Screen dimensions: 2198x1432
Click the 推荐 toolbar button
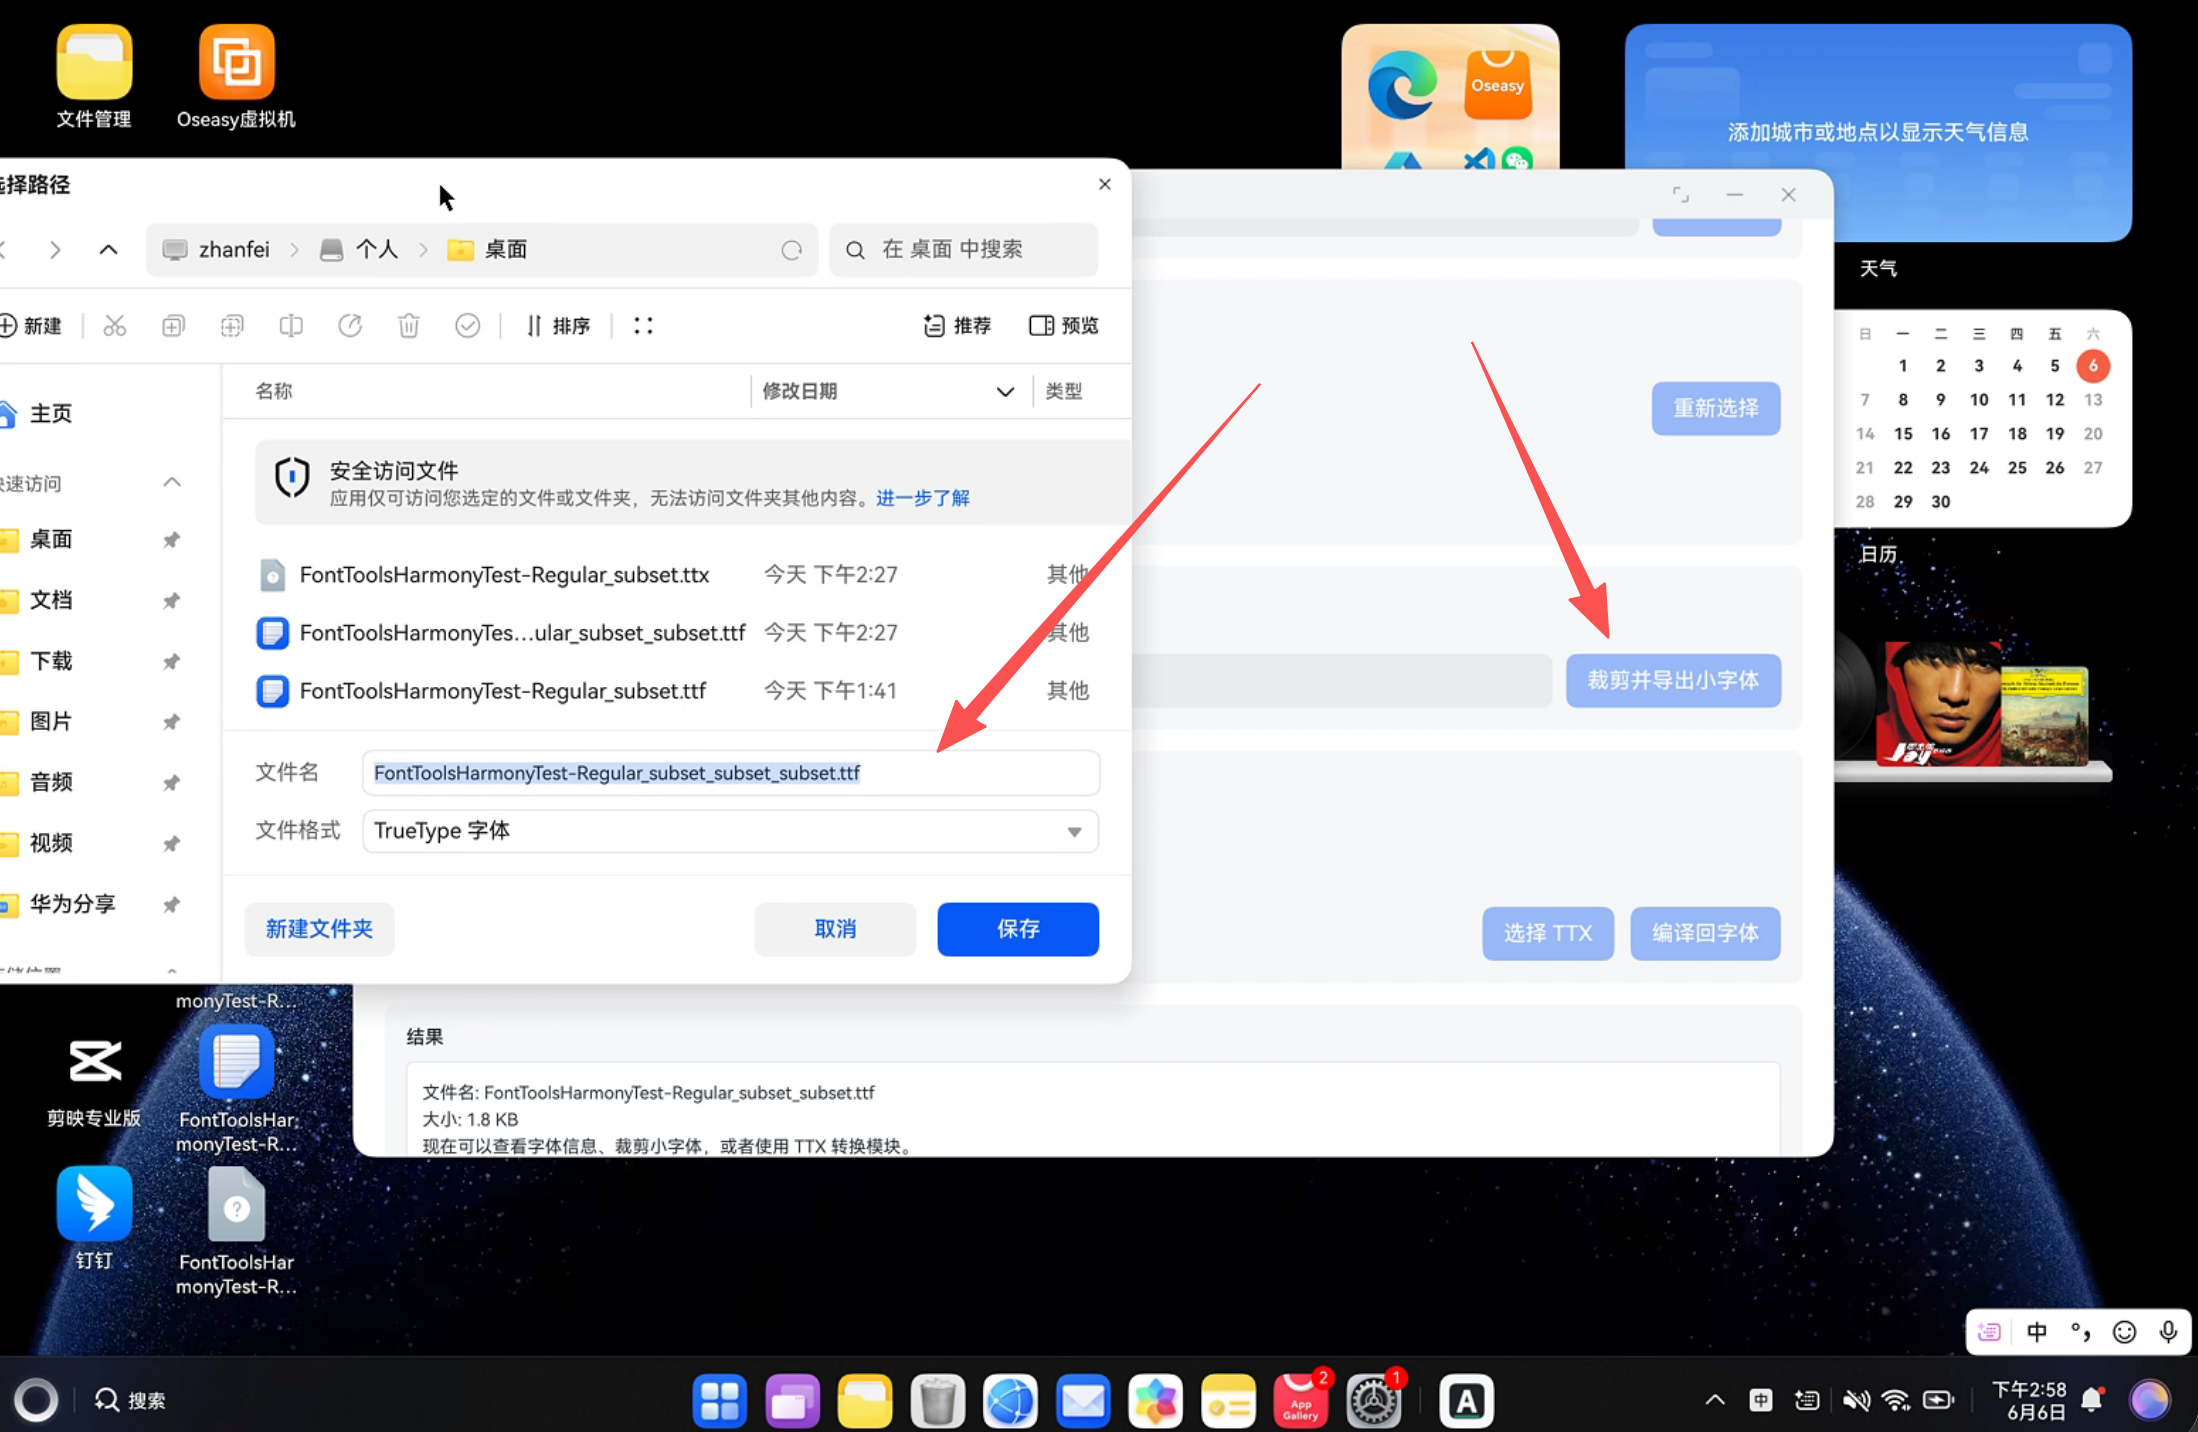click(957, 326)
